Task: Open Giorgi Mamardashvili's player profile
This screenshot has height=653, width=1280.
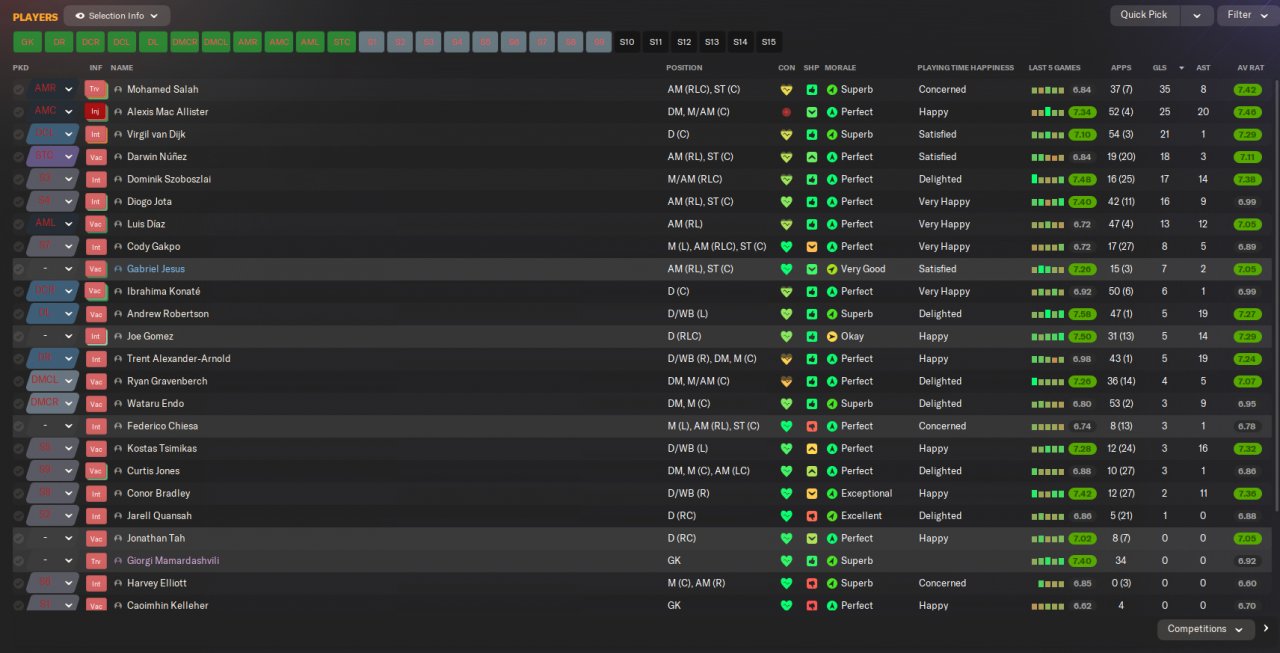Action: pyautogui.click(x=171, y=561)
